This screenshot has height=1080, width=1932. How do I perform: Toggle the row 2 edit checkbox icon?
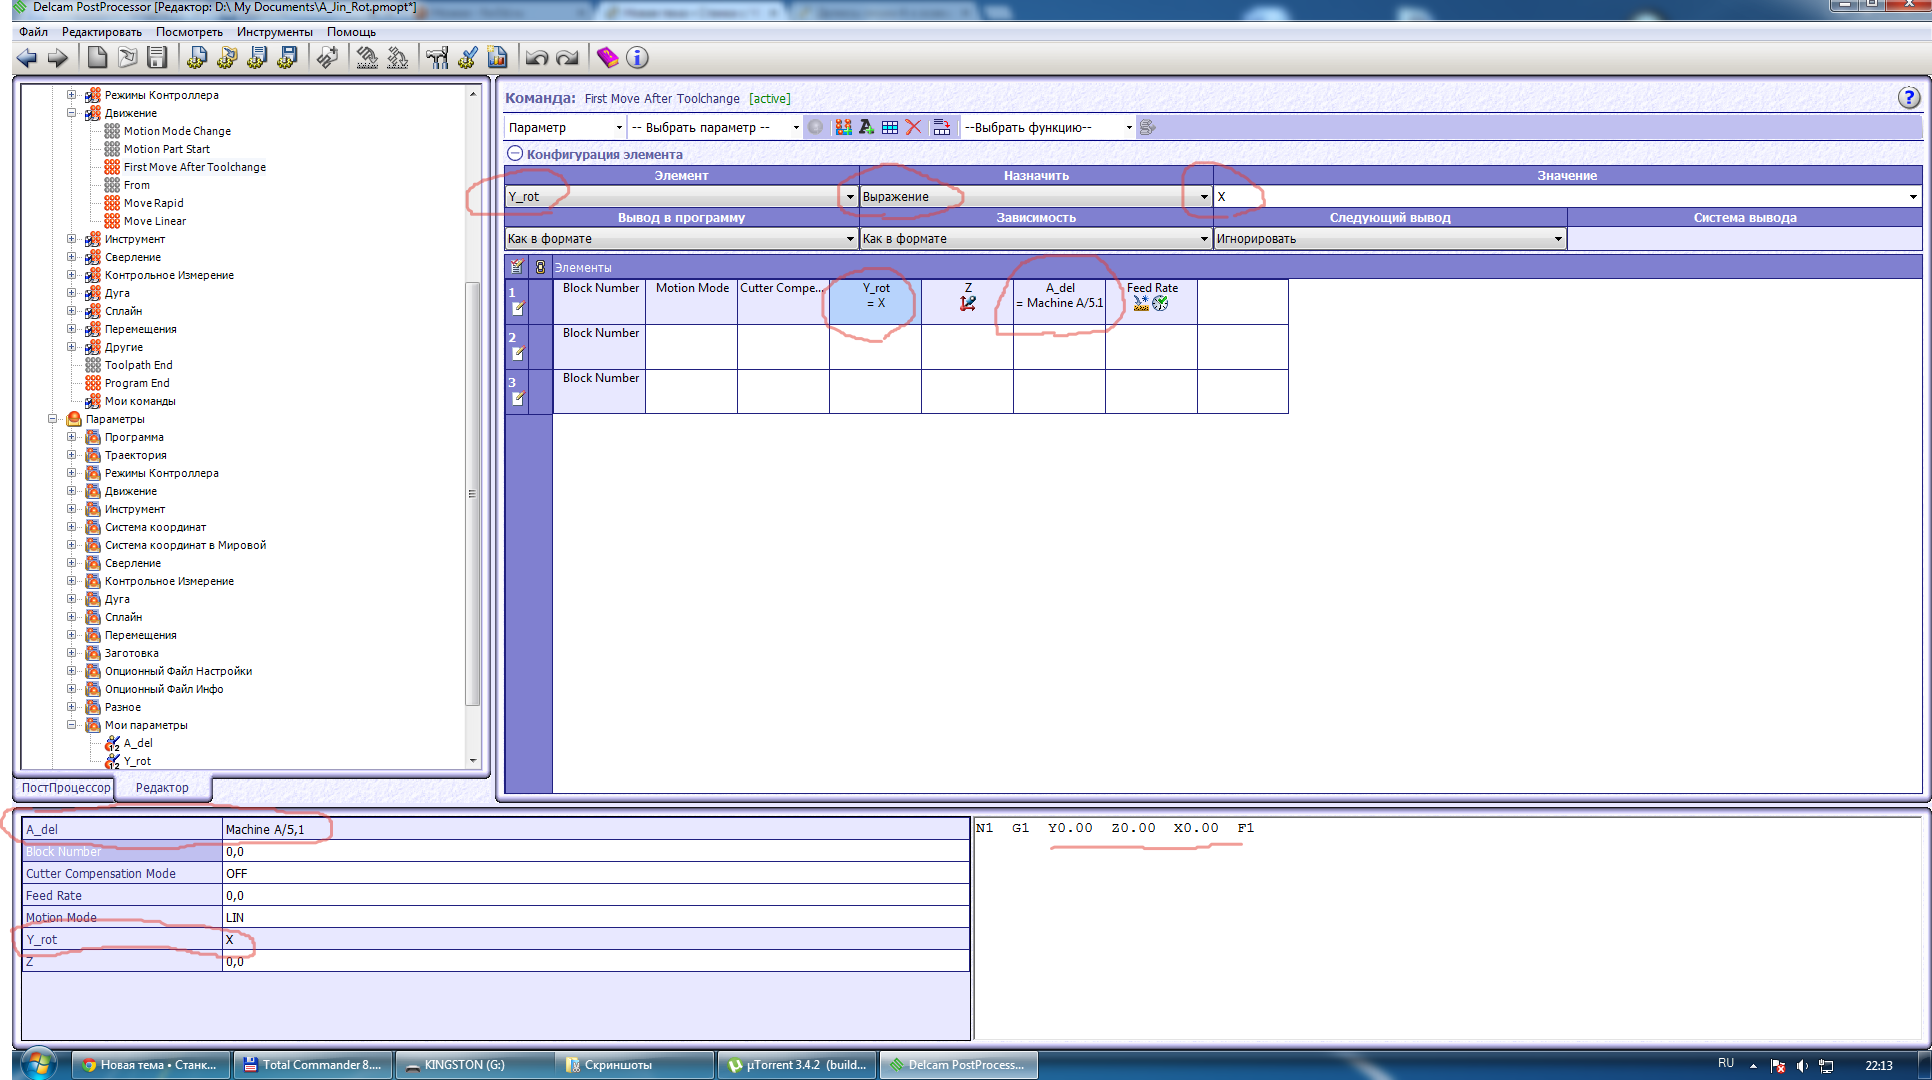518,354
